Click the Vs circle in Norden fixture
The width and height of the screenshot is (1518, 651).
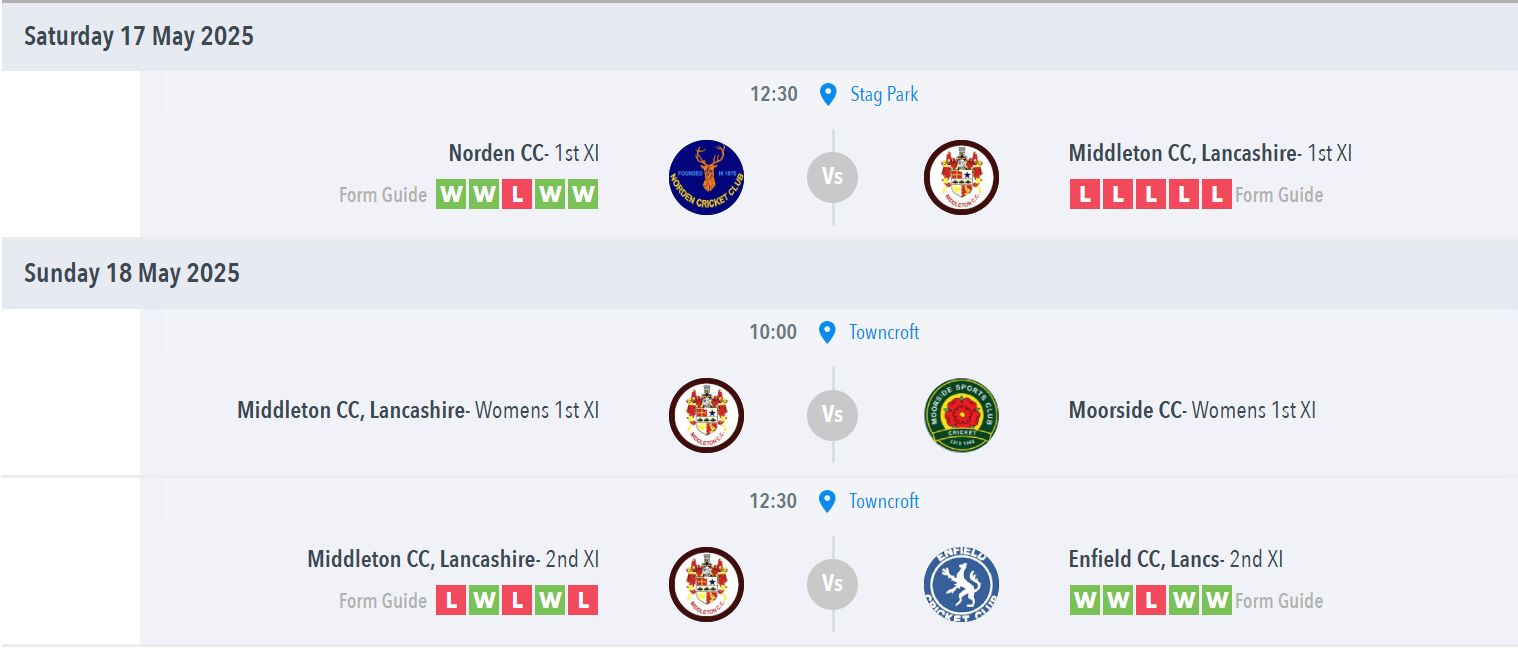[x=833, y=177]
